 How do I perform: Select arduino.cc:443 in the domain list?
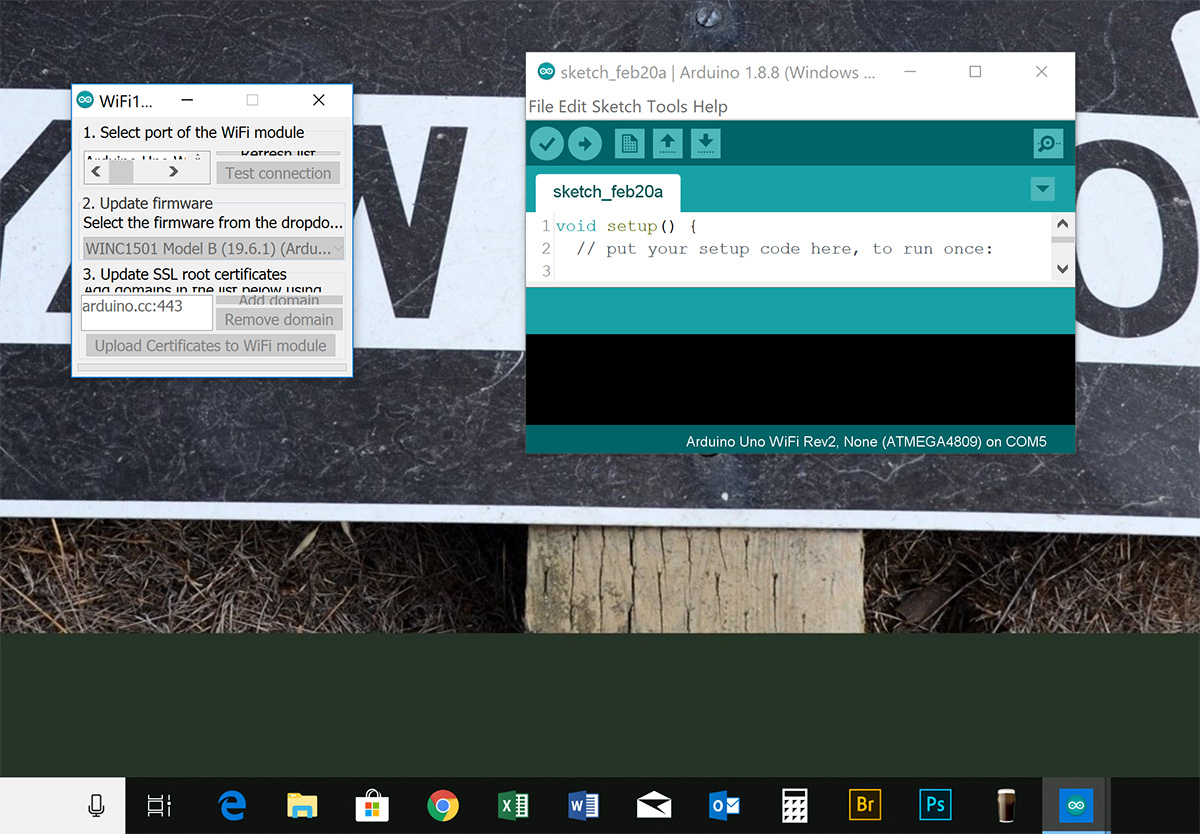tap(132, 306)
